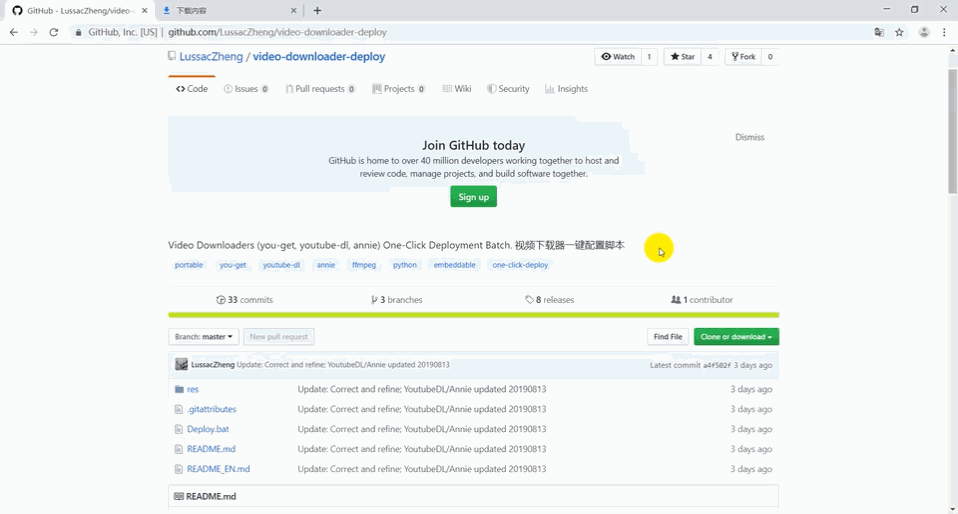Image resolution: width=958 pixels, height=514 pixels.
Task: View the stargazers count 4
Action: (x=710, y=57)
